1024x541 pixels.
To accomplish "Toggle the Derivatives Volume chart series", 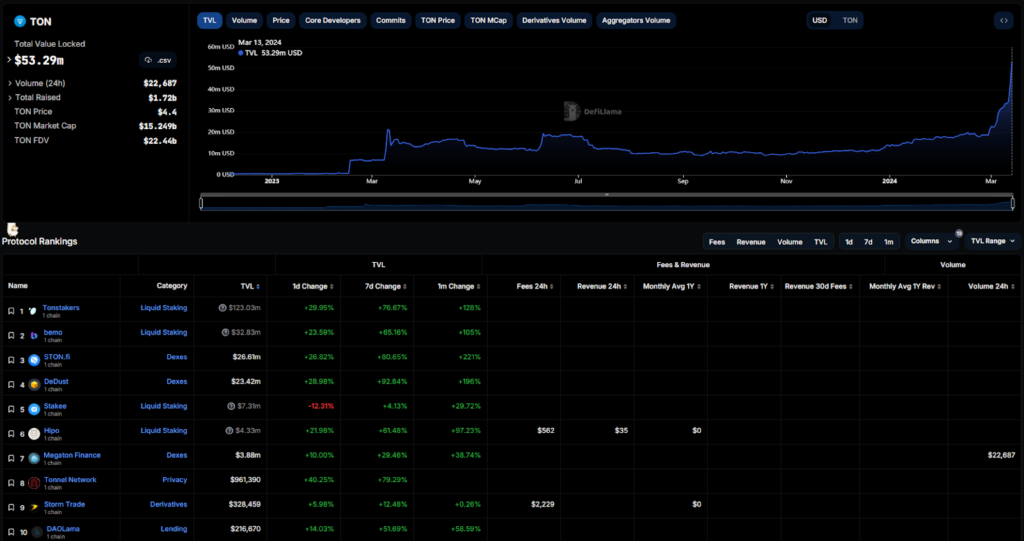I will coord(554,20).
